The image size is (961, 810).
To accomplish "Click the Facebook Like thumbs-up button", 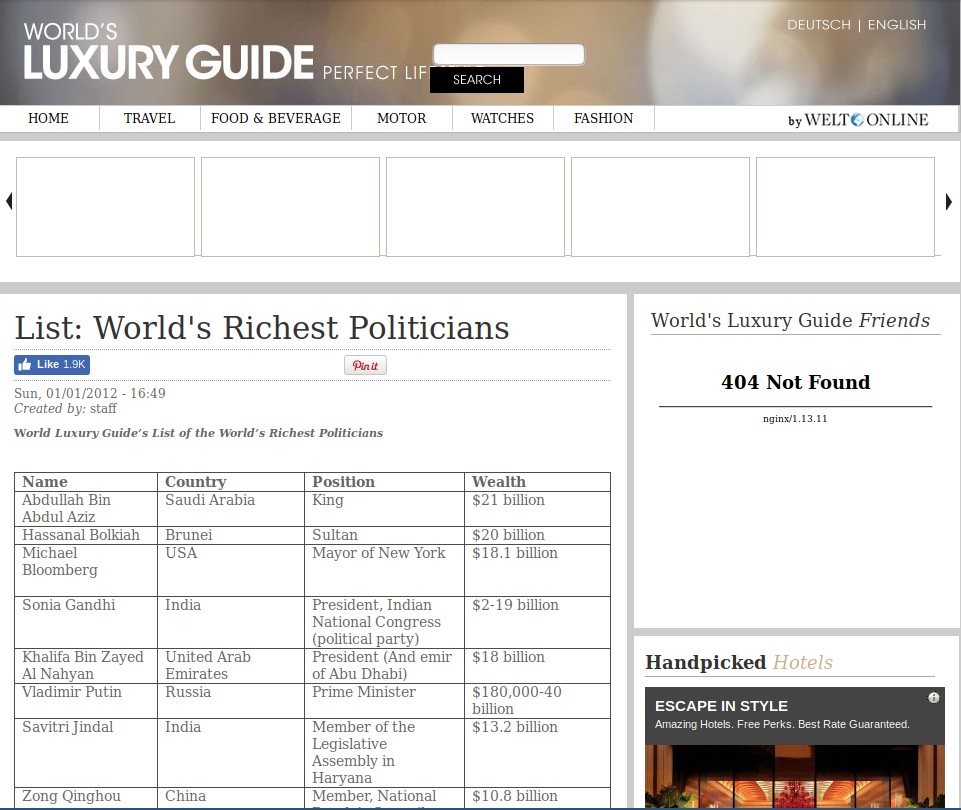I will 52,365.
